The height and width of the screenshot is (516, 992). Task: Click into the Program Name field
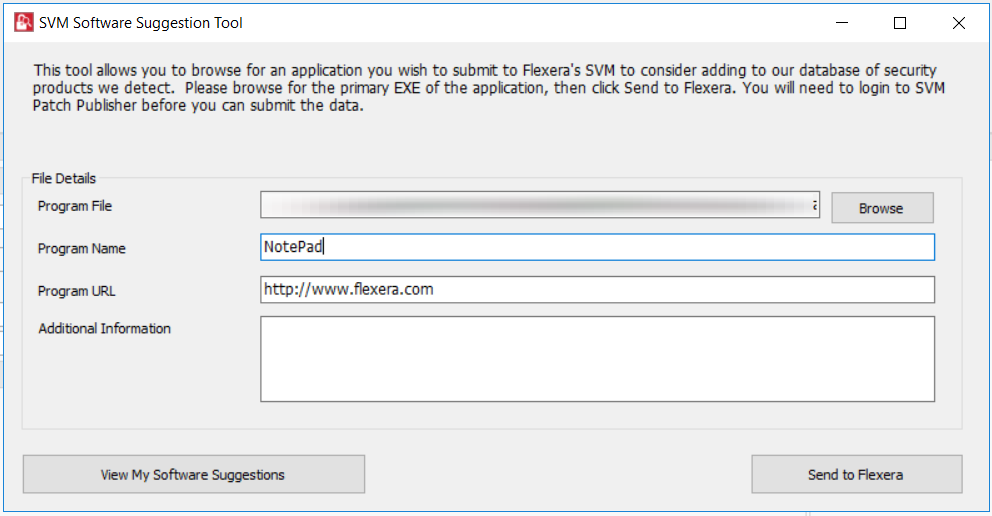point(597,247)
